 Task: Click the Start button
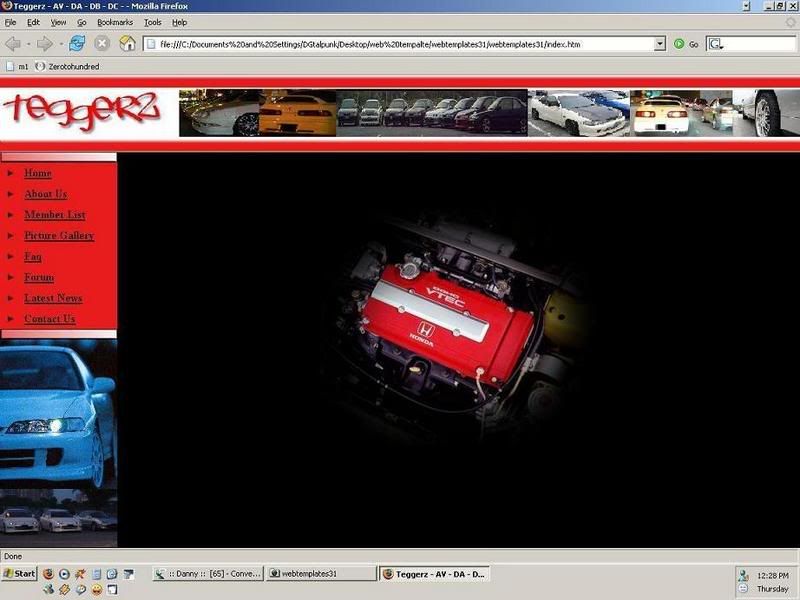coord(19,574)
